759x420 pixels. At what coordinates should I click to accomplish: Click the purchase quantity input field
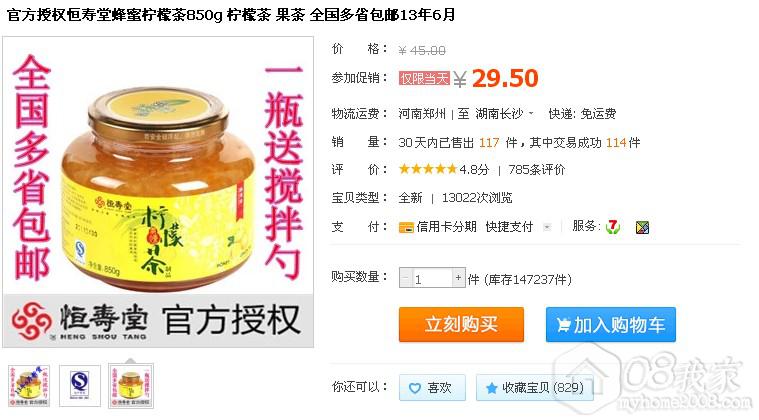tap(432, 278)
